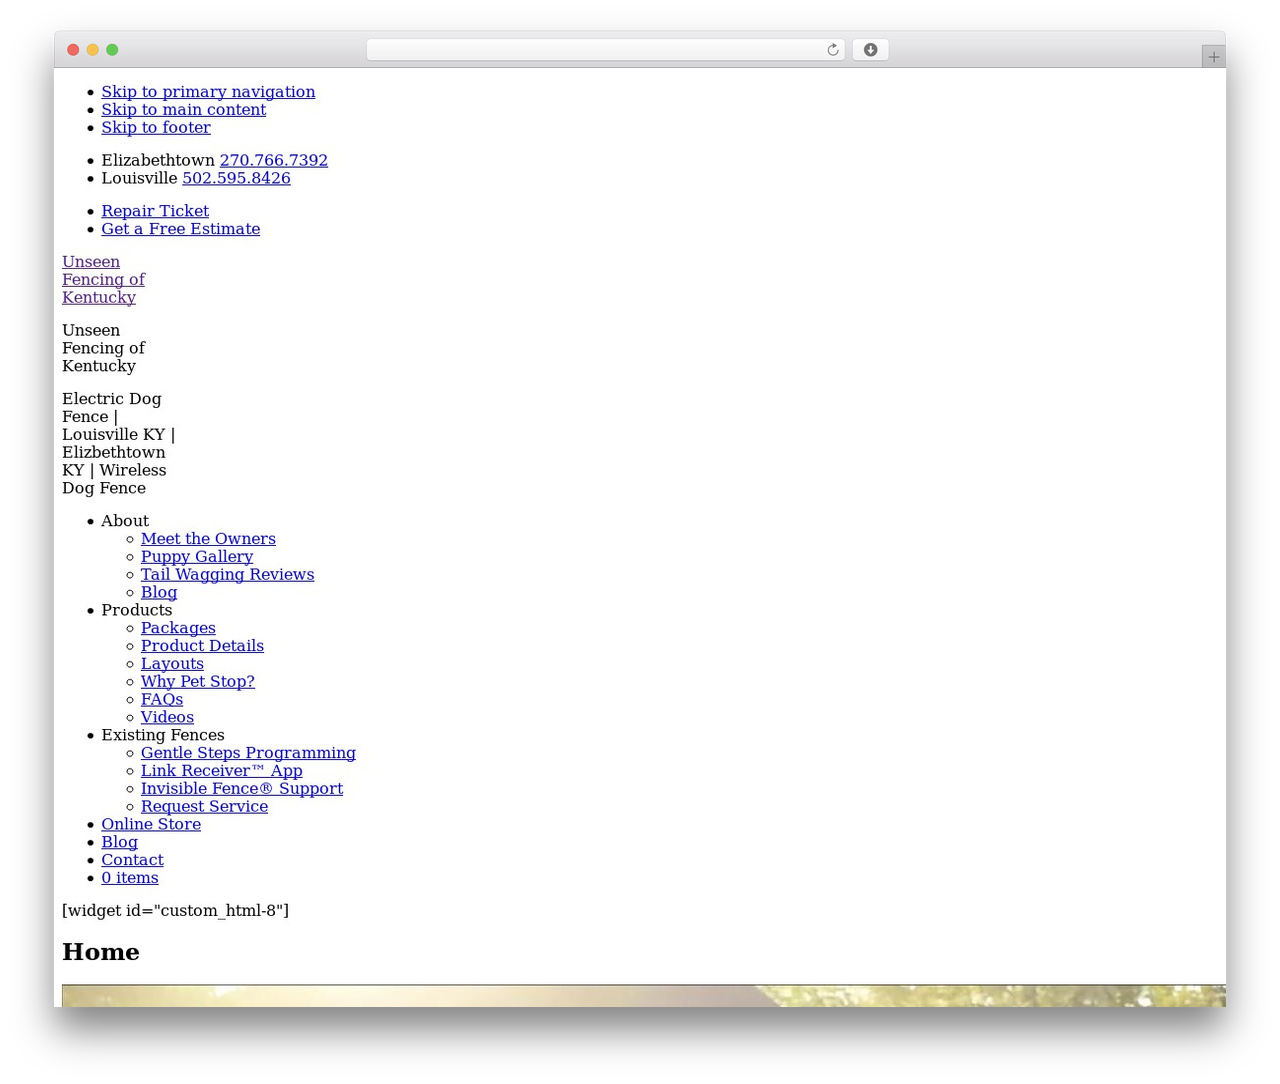Open the Layouts link
Viewport: 1280px width, 1084px height.
click(172, 665)
